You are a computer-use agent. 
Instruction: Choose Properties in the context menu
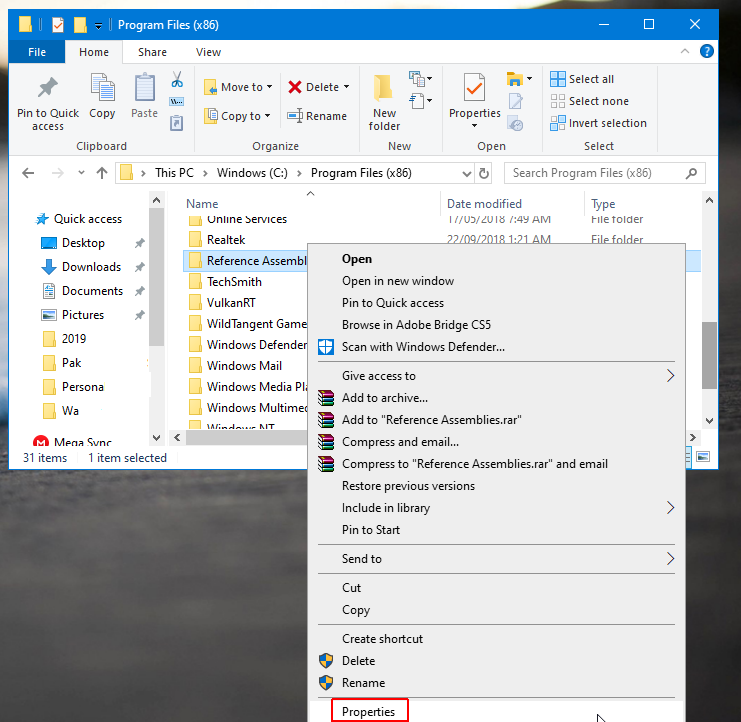[369, 712]
